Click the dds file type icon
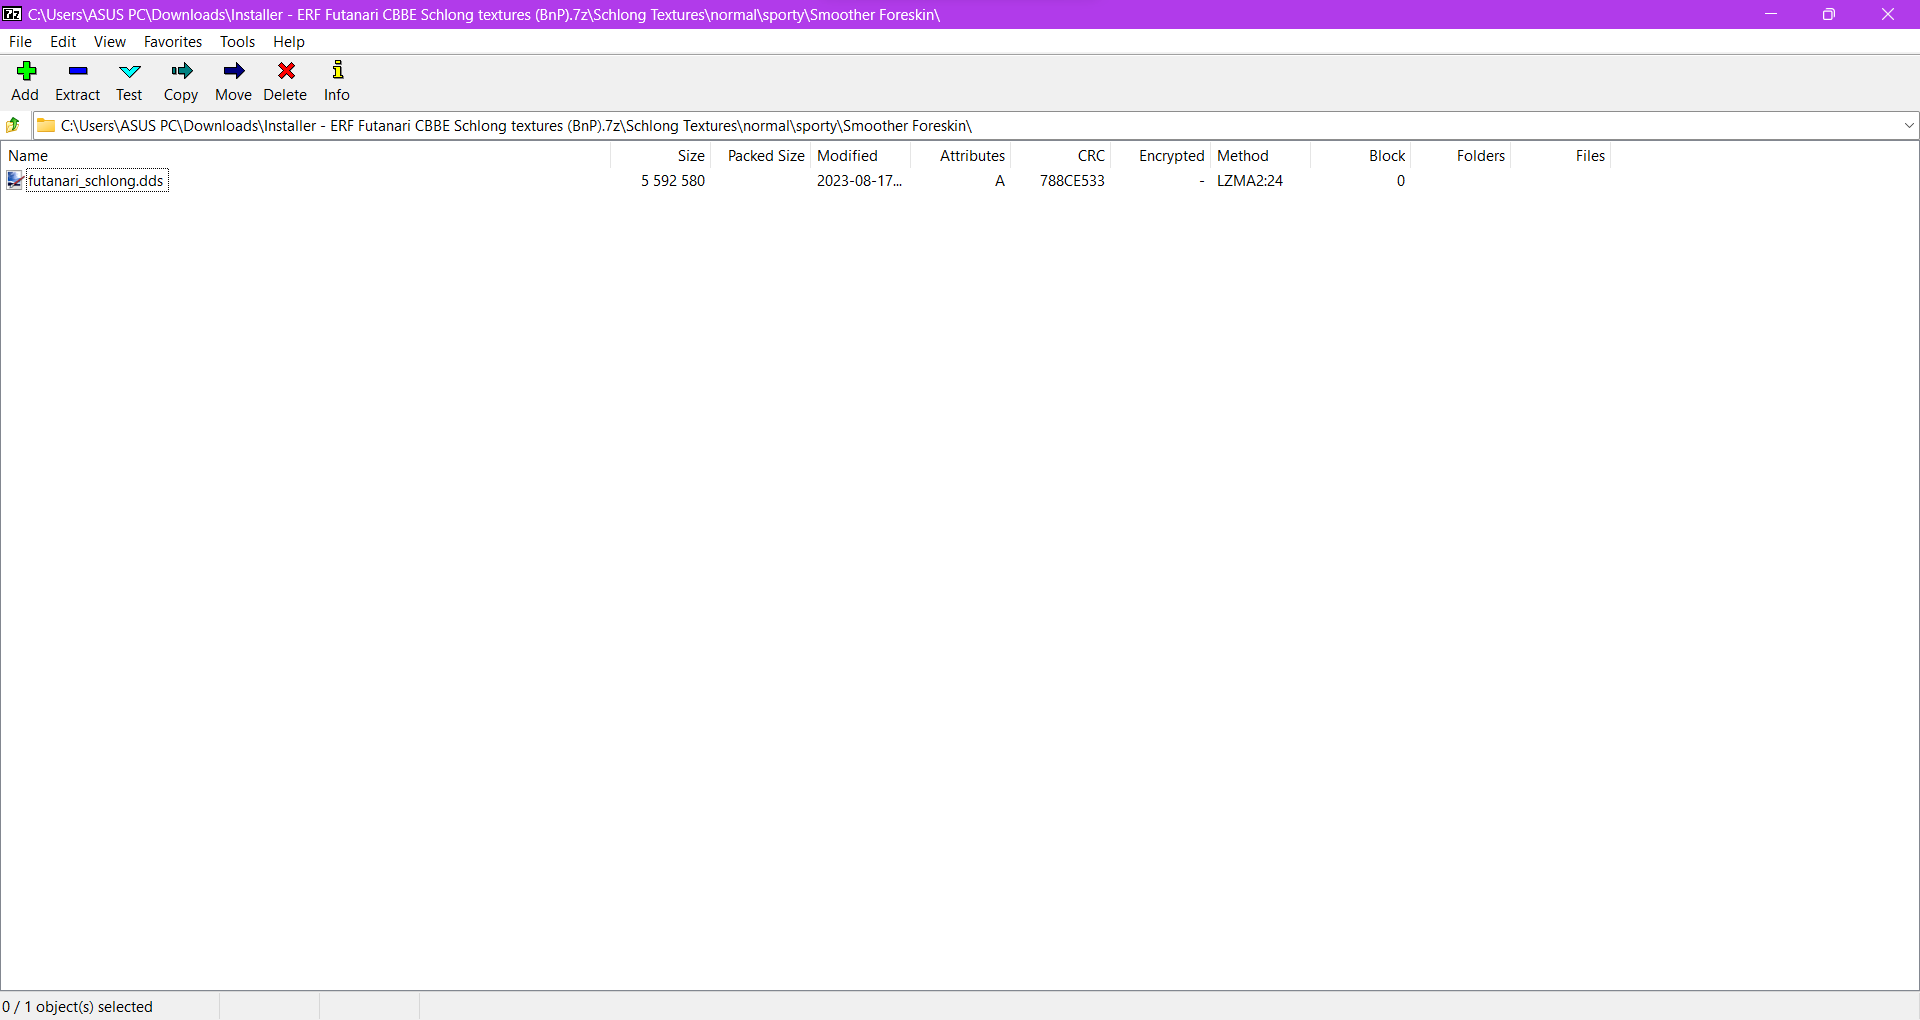 point(15,180)
